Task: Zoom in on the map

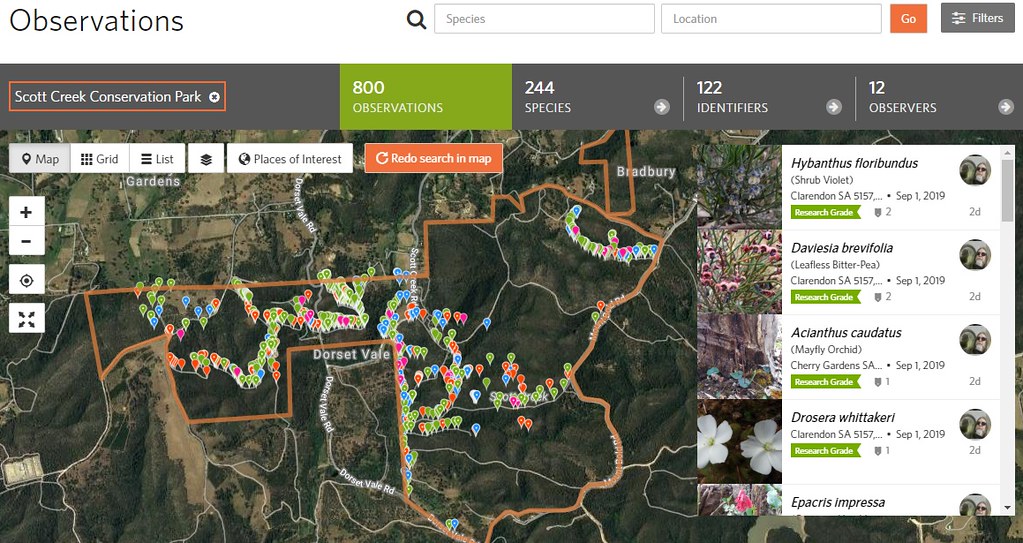Action: (x=26, y=212)
